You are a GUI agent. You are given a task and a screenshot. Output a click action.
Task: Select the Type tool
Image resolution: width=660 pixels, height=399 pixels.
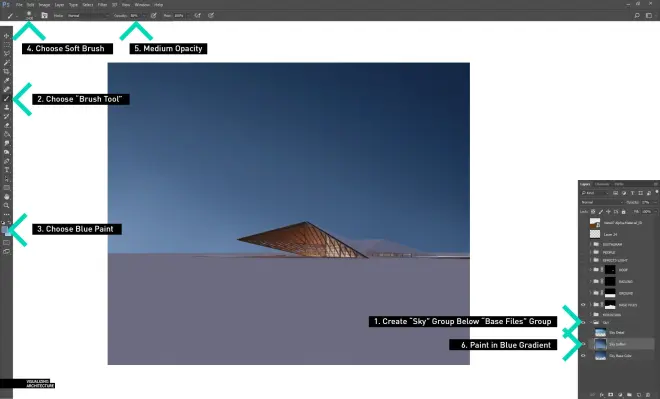click(6, 170)
